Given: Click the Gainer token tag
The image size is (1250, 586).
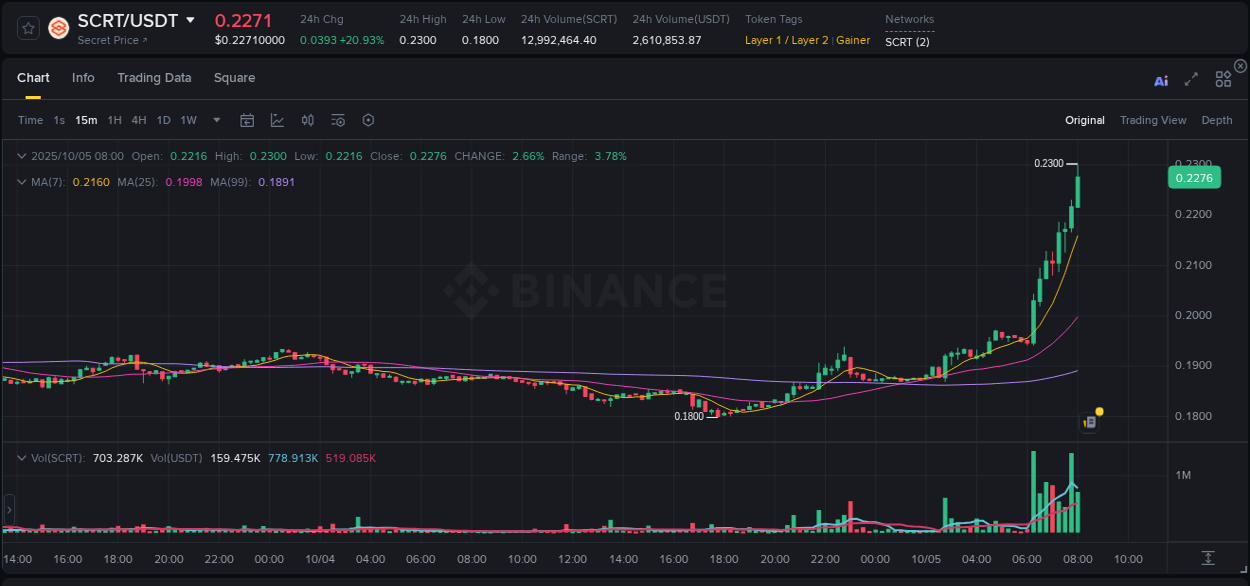Looking at the screenshot, I should [x=851, y=41].
